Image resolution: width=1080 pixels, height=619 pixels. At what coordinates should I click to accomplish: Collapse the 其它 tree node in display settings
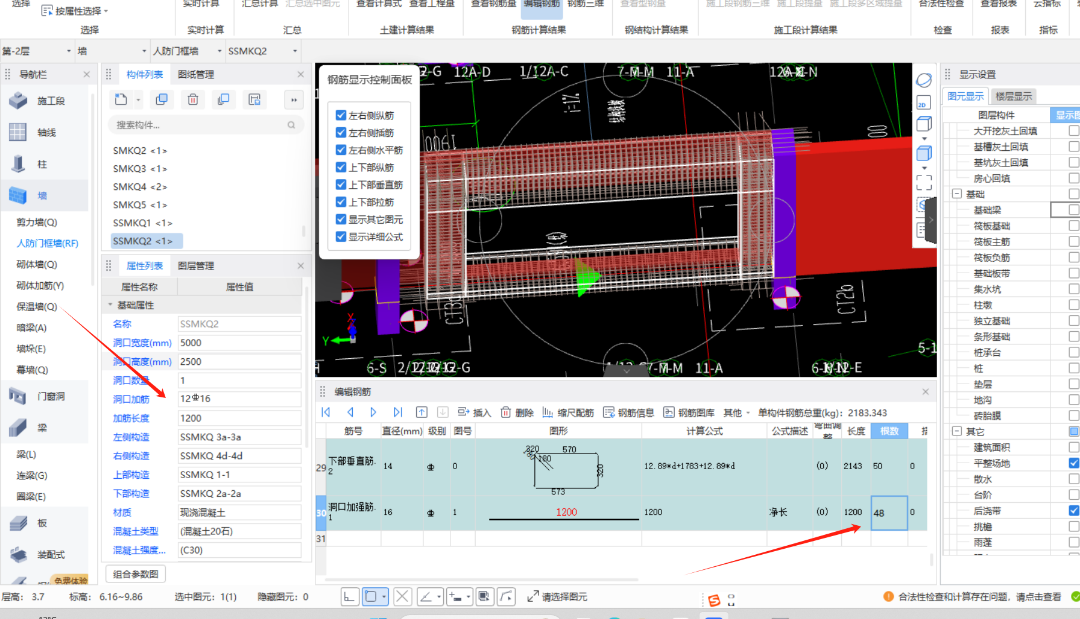(957, 431)
